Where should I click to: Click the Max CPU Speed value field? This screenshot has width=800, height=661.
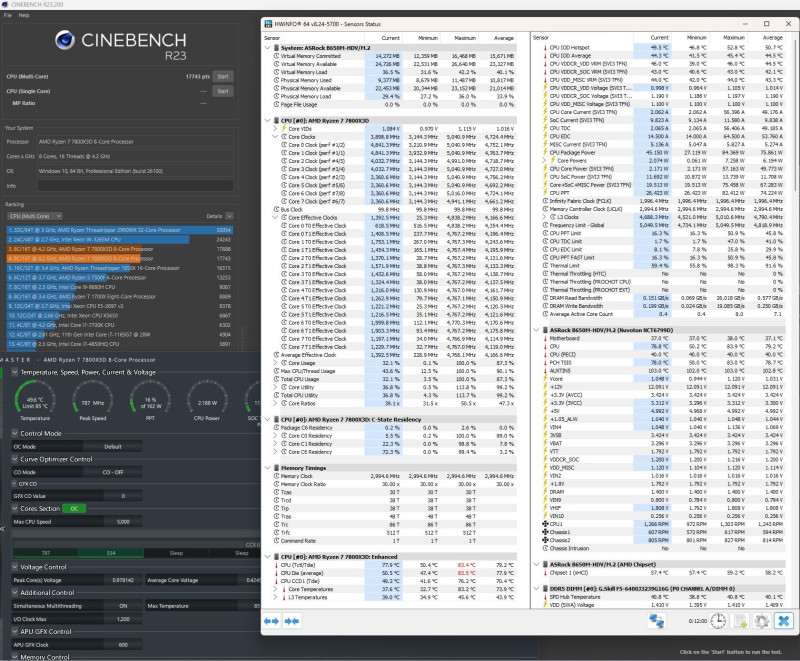(123, 522)
